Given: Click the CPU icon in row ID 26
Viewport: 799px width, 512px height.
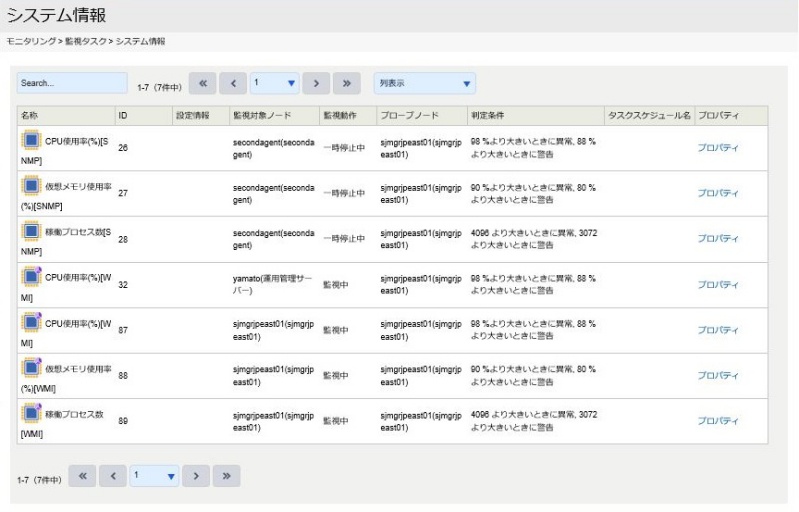Looking at the screenshot, I should point(31,140).
